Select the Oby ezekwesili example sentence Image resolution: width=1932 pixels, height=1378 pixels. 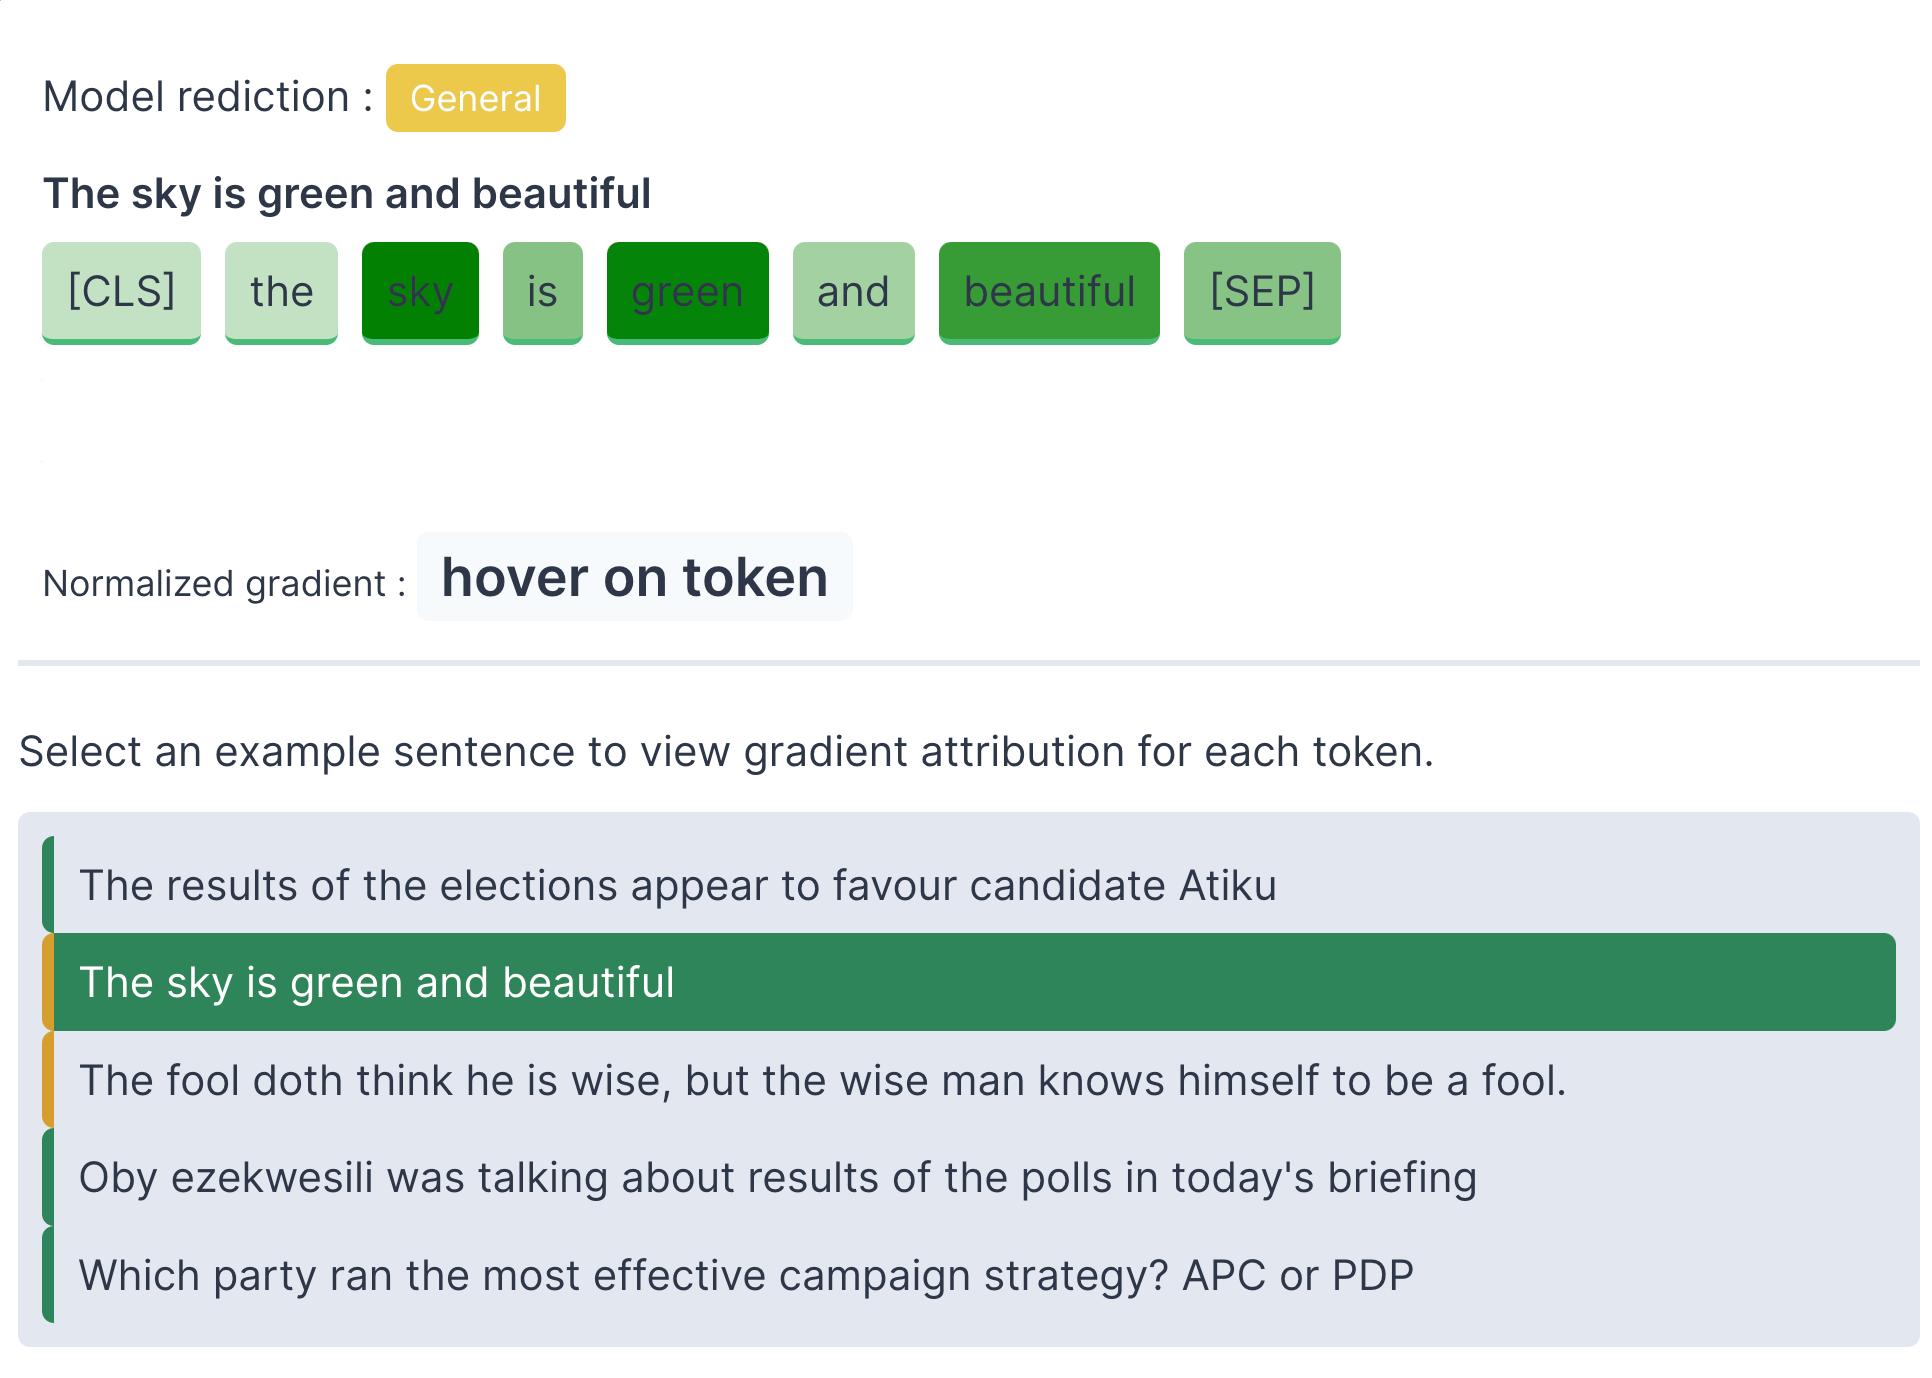[777, 1177]
